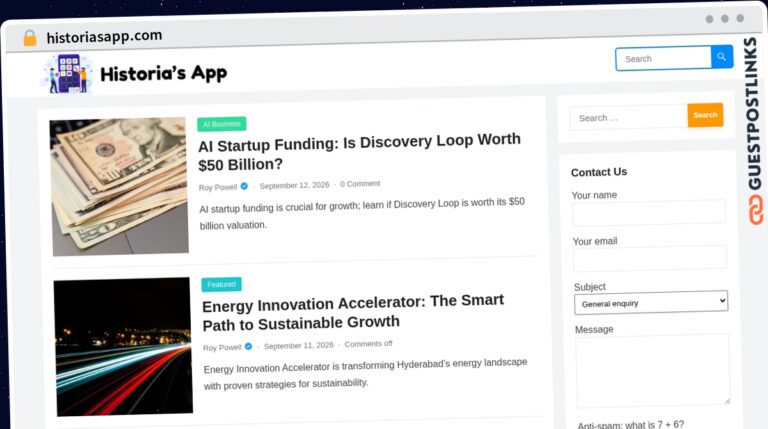
Task: Click the padlock icon beside the URL
Action: tap(30, 38)
